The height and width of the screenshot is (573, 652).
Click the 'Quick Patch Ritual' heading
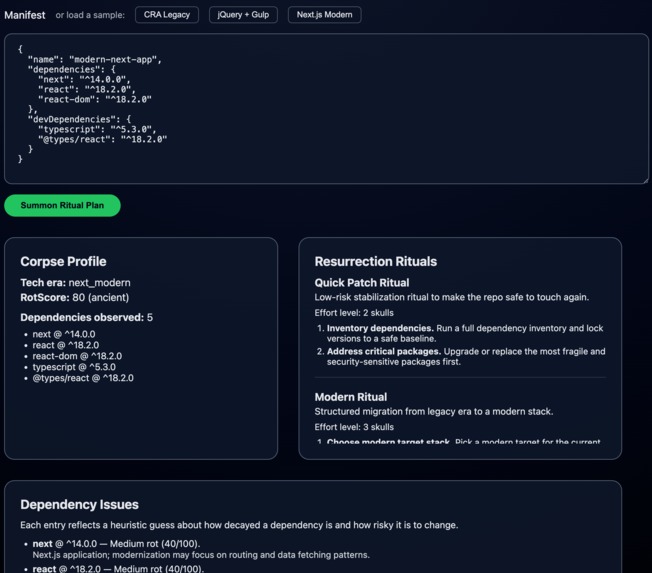(362, 283)
